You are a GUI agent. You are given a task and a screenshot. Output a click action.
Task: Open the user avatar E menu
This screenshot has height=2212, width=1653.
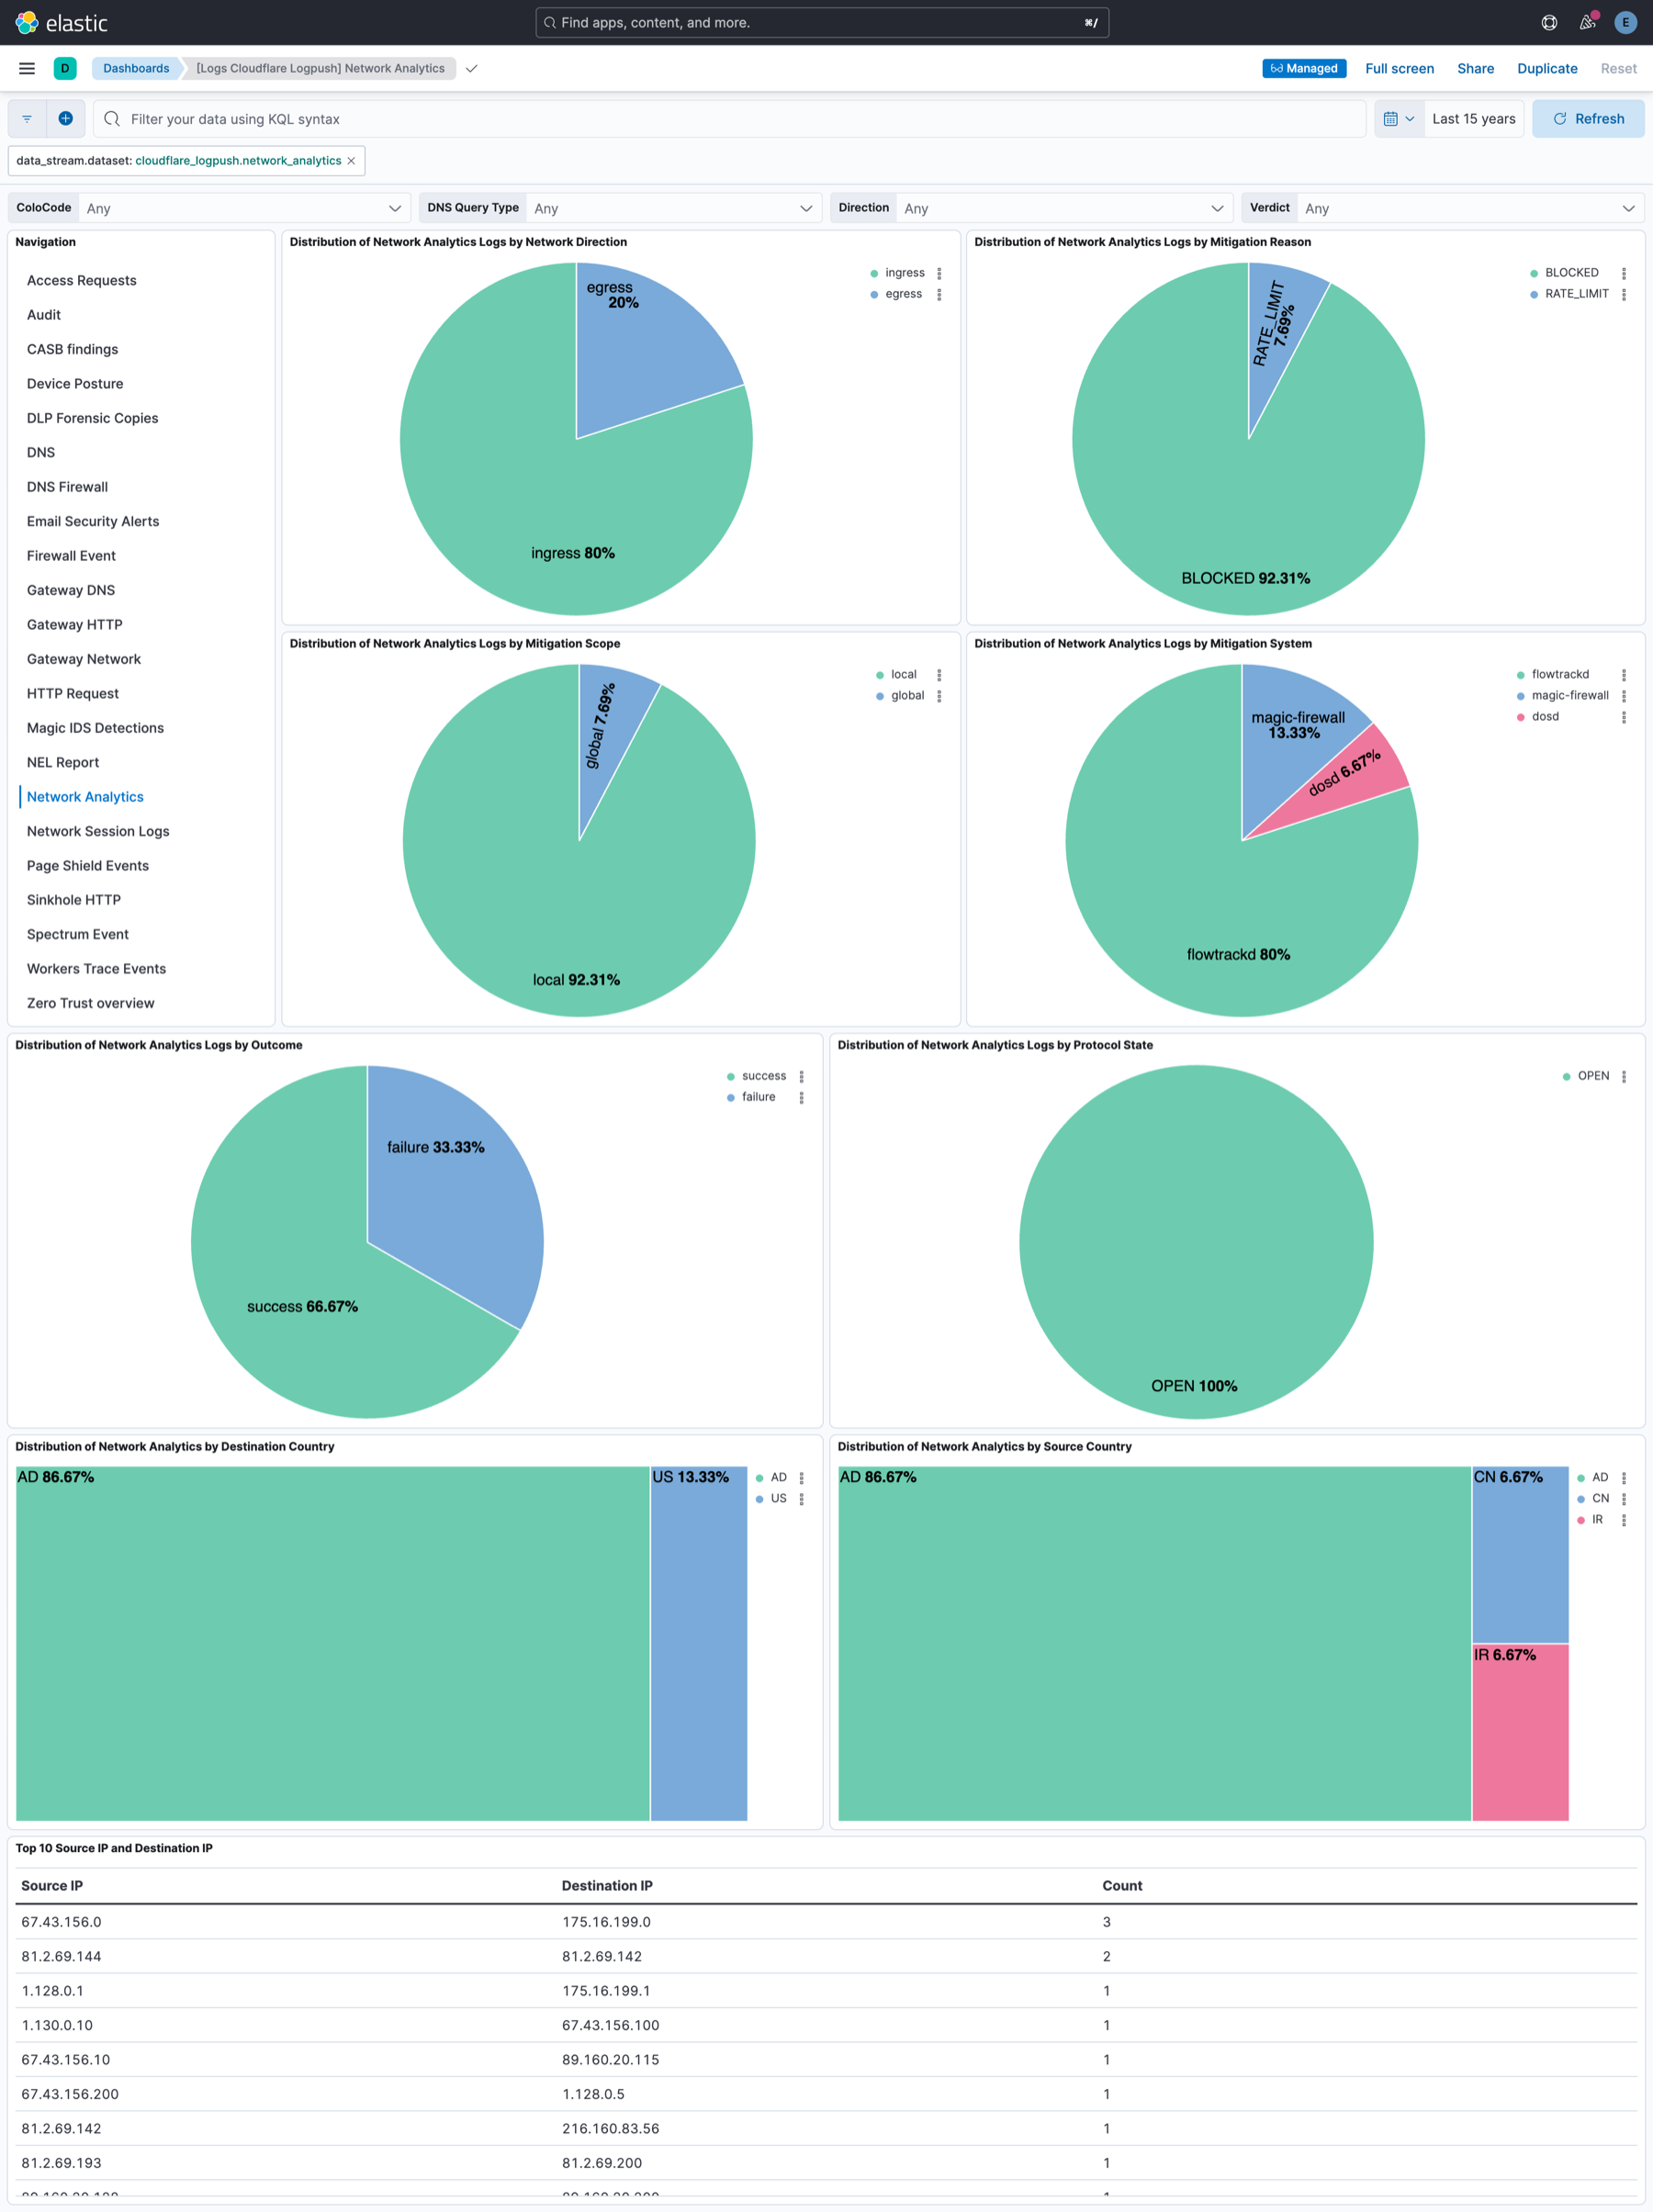pyautogui.click(x=1625, y=22)
